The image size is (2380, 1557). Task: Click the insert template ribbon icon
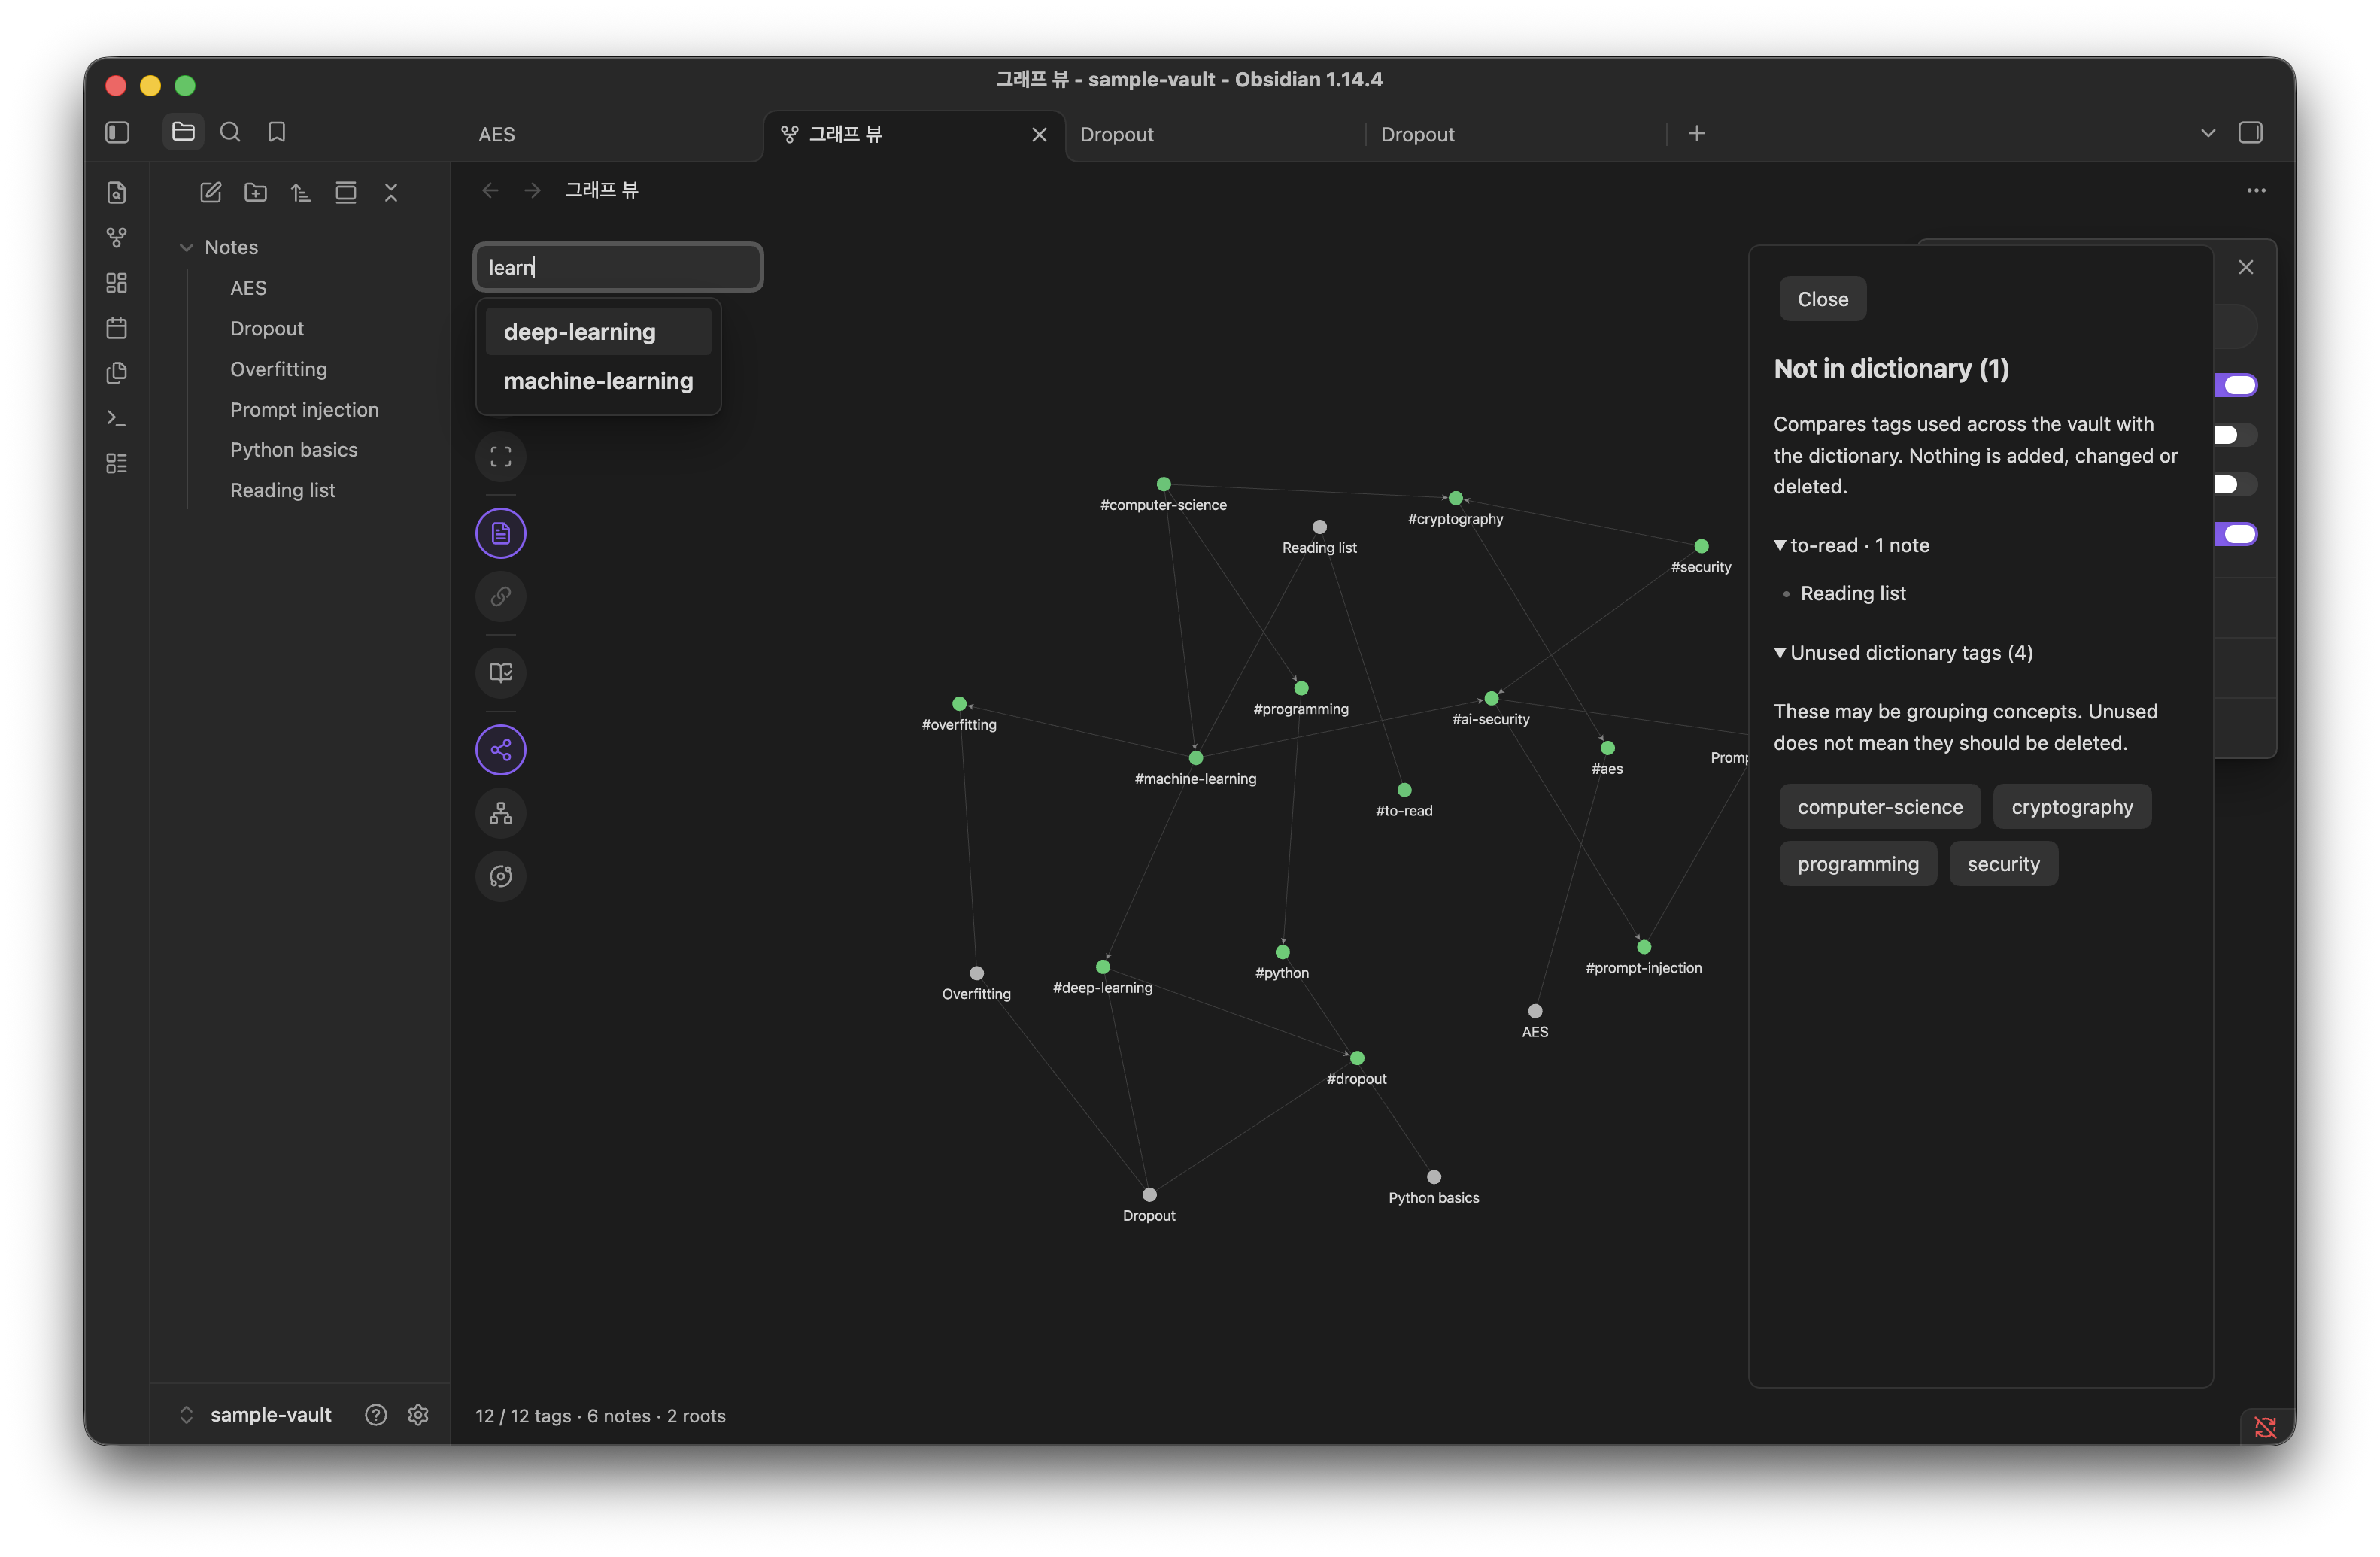tap(117, 373)
